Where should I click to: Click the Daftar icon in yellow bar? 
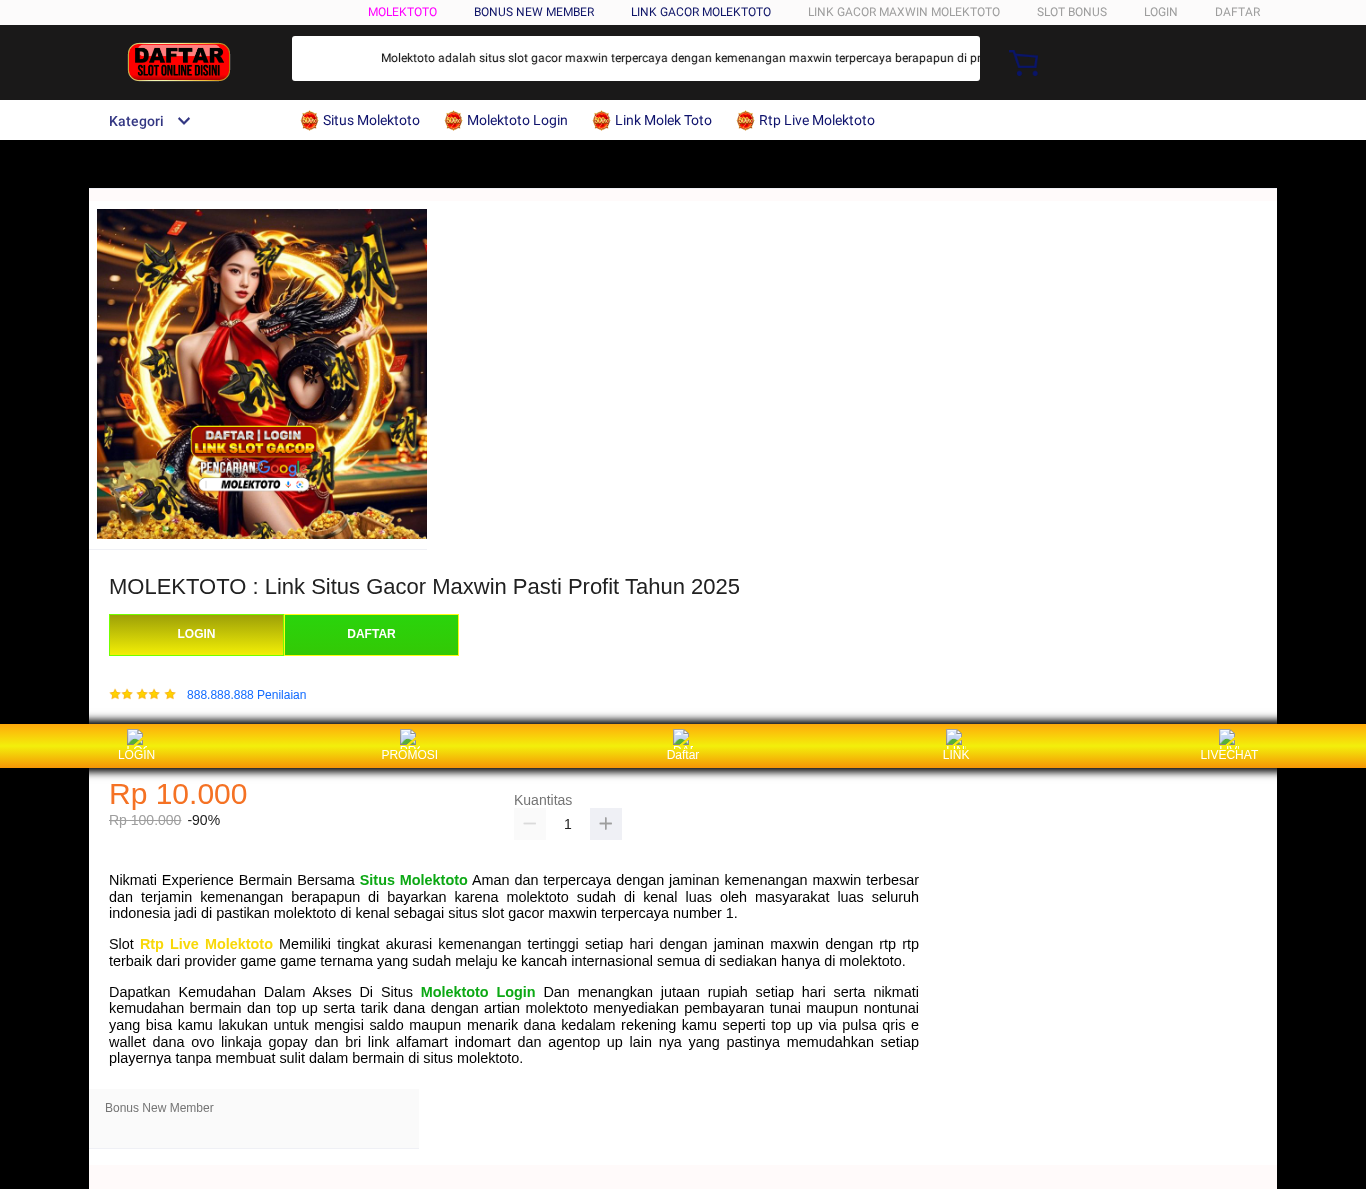[x=682, y=738]
